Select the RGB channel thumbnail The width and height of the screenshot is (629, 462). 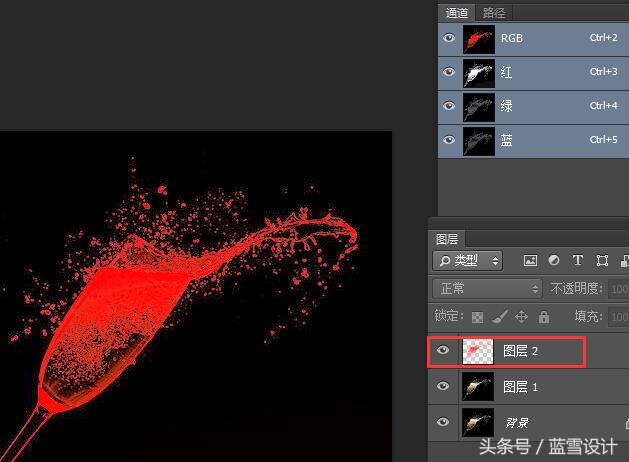479,39
